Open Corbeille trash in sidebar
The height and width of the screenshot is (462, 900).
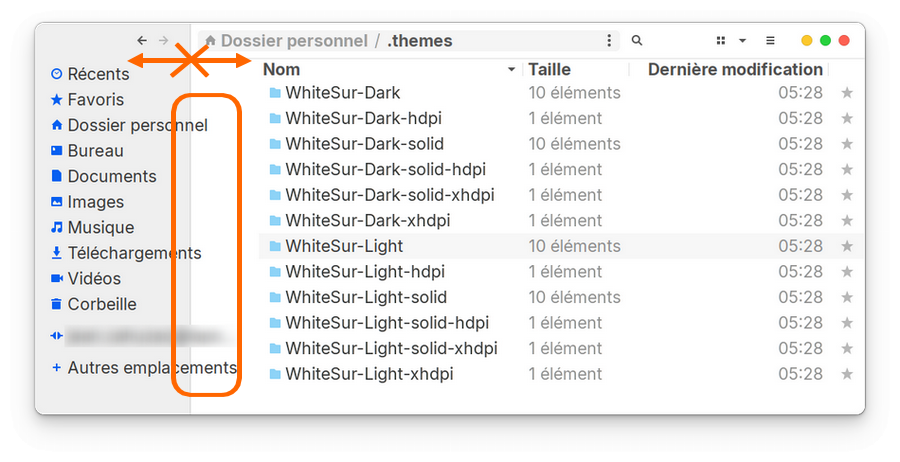click(x=101, y=304)
